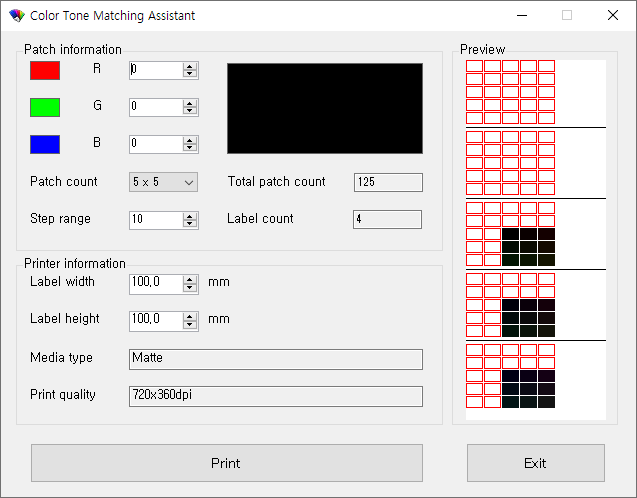637x498 pixels.
Task: Increase Step range with up arrow
Action: point(190,217)
